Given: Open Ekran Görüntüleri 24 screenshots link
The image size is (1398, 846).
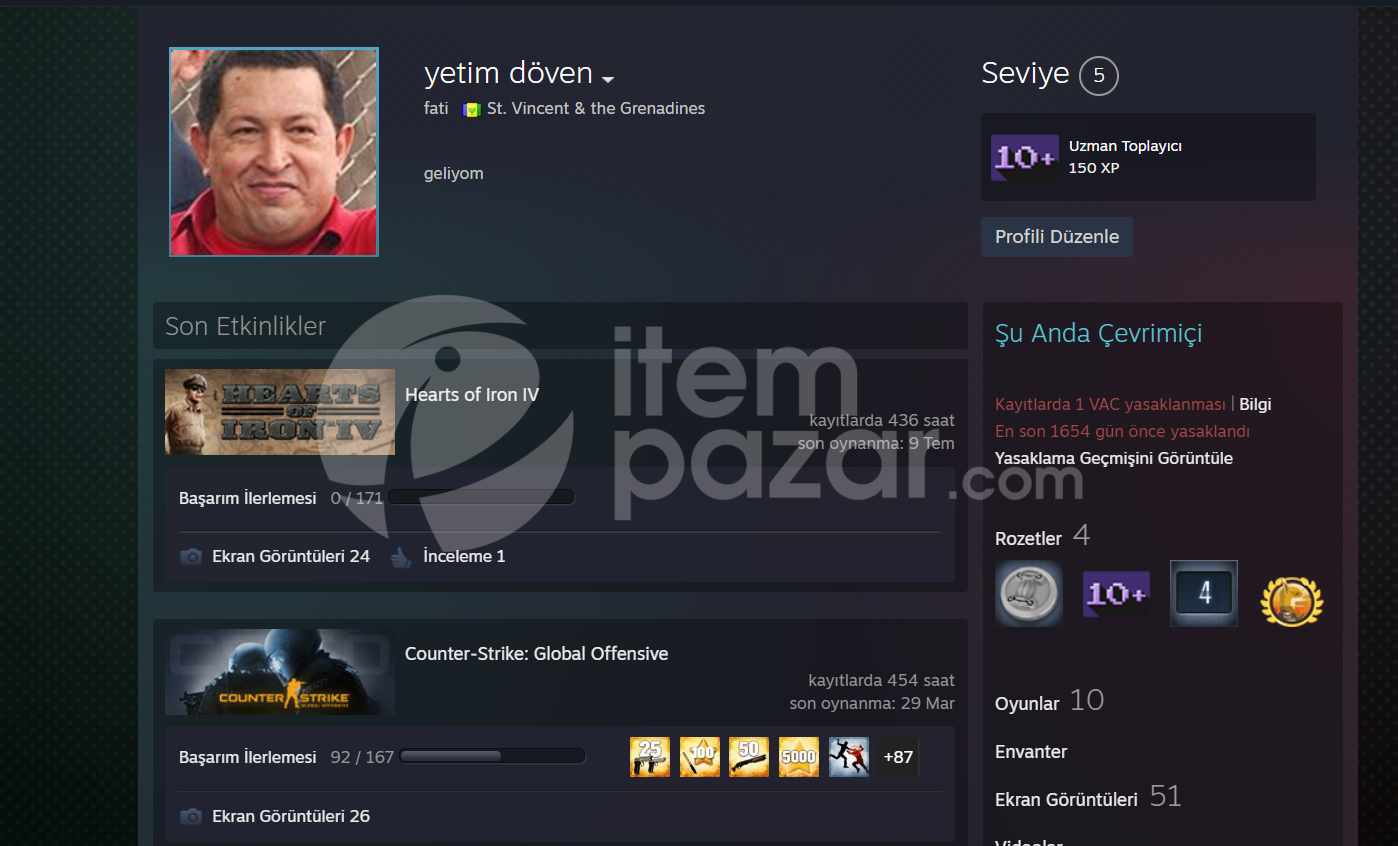Looking at the screenshot, I should 291,556.
